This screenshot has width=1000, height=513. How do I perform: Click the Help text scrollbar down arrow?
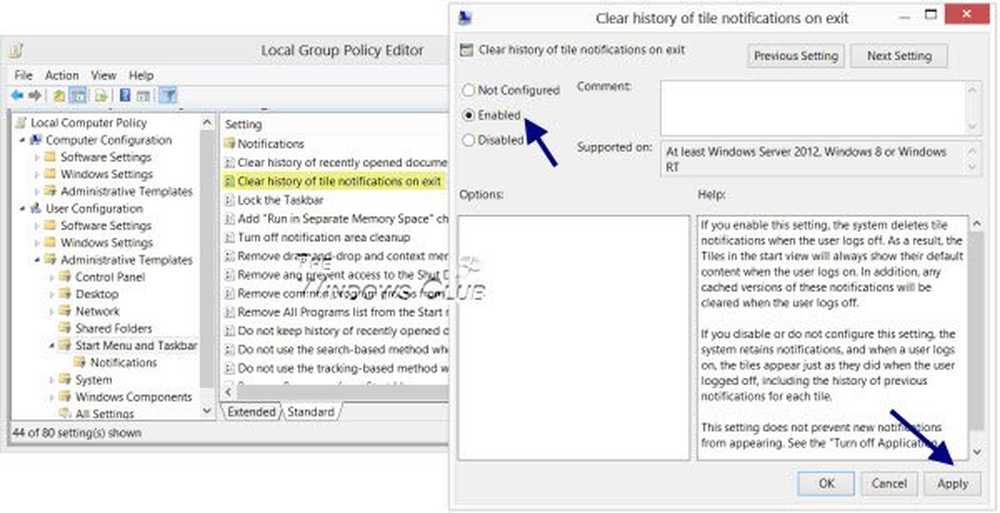point(976,452)
